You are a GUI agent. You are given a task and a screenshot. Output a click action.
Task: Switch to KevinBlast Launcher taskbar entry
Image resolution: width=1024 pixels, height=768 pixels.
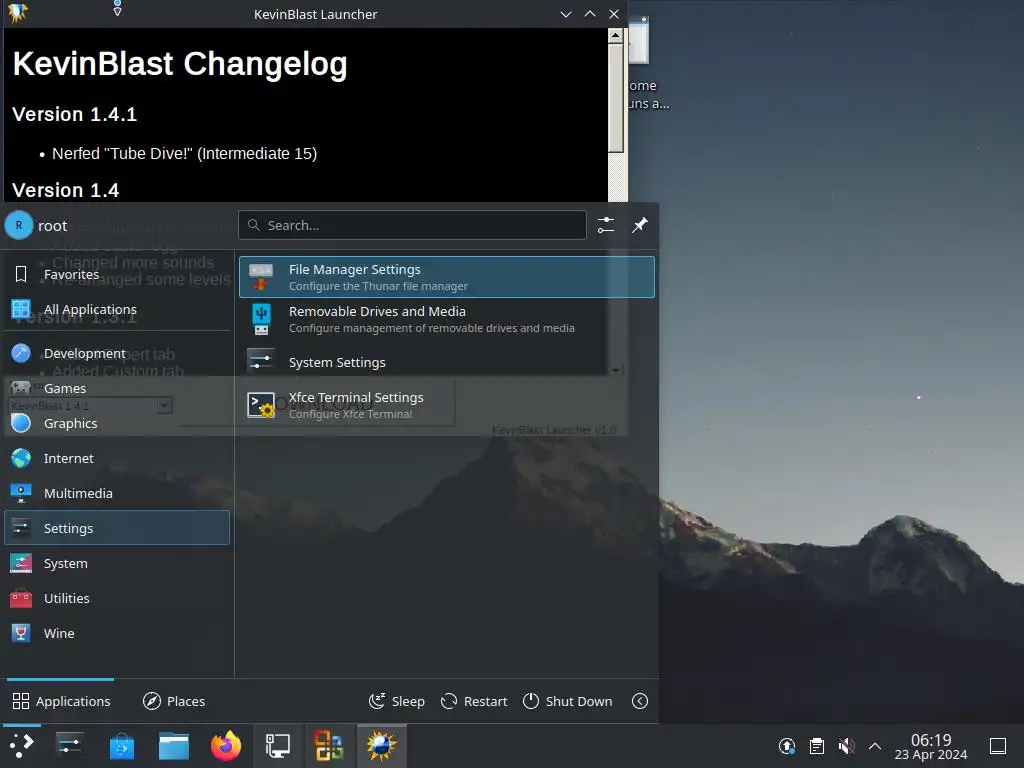(x=381, y=746)
